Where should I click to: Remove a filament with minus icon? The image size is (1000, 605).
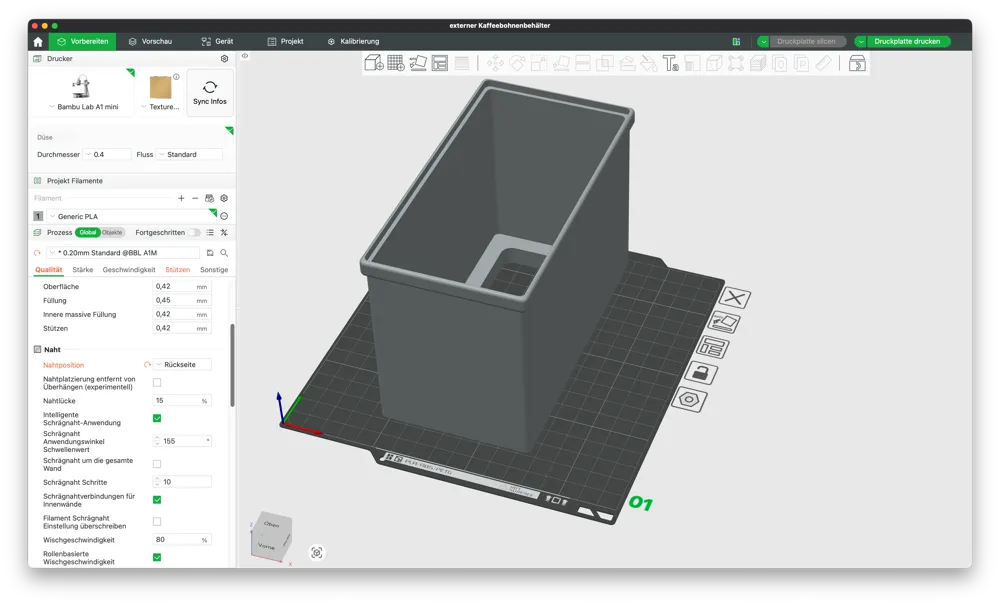(x=195, y=198)
